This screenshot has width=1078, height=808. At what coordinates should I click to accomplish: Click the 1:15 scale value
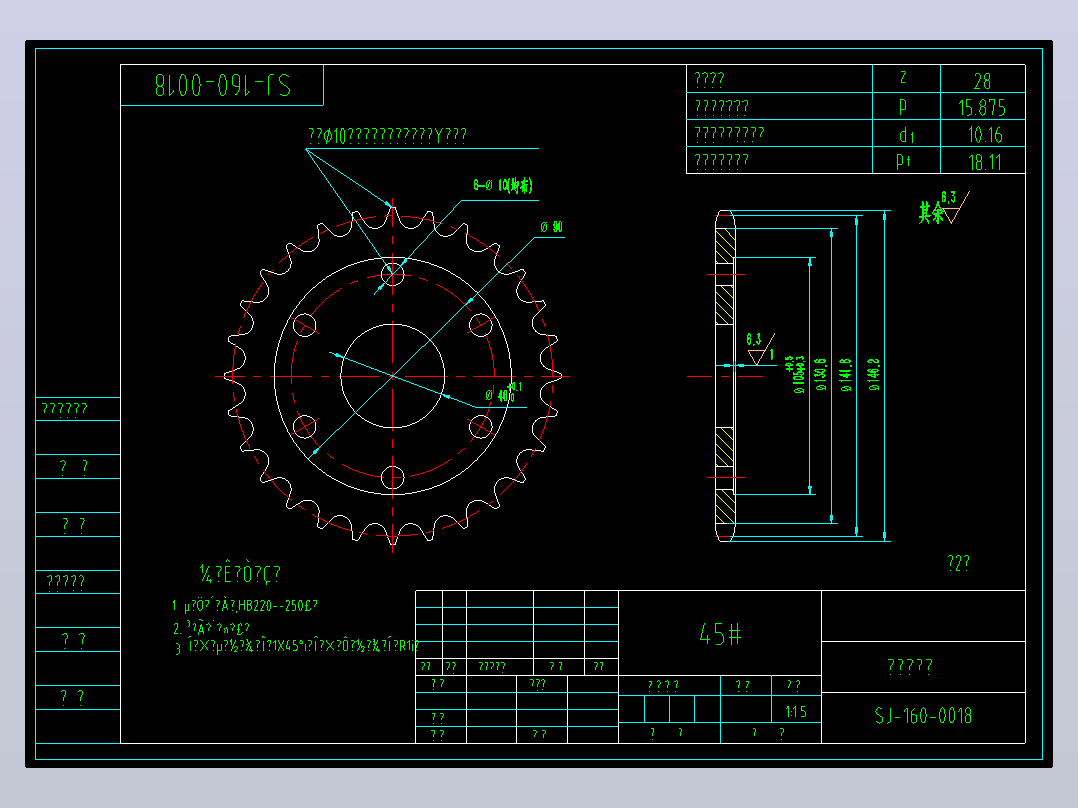(796, 712)
